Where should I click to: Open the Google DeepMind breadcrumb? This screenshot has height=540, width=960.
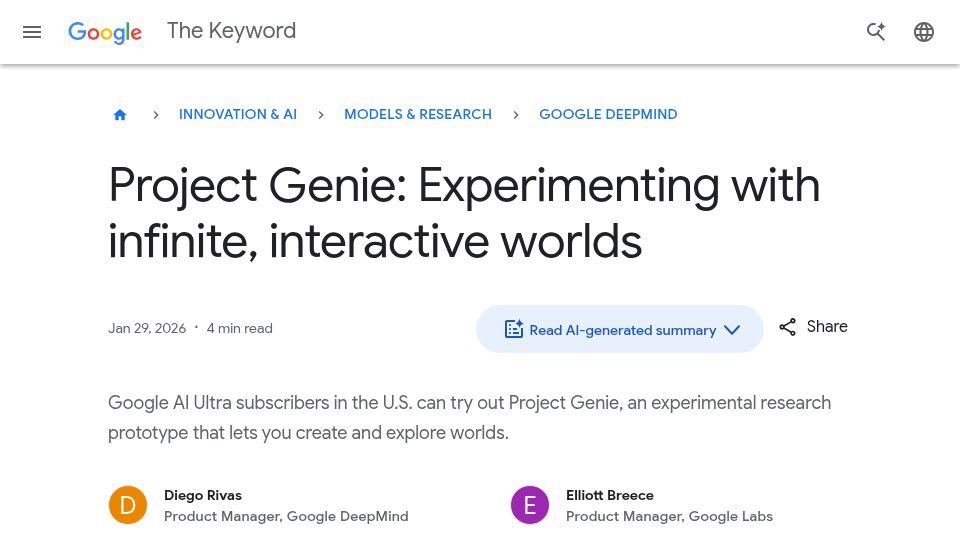(608, 114)
